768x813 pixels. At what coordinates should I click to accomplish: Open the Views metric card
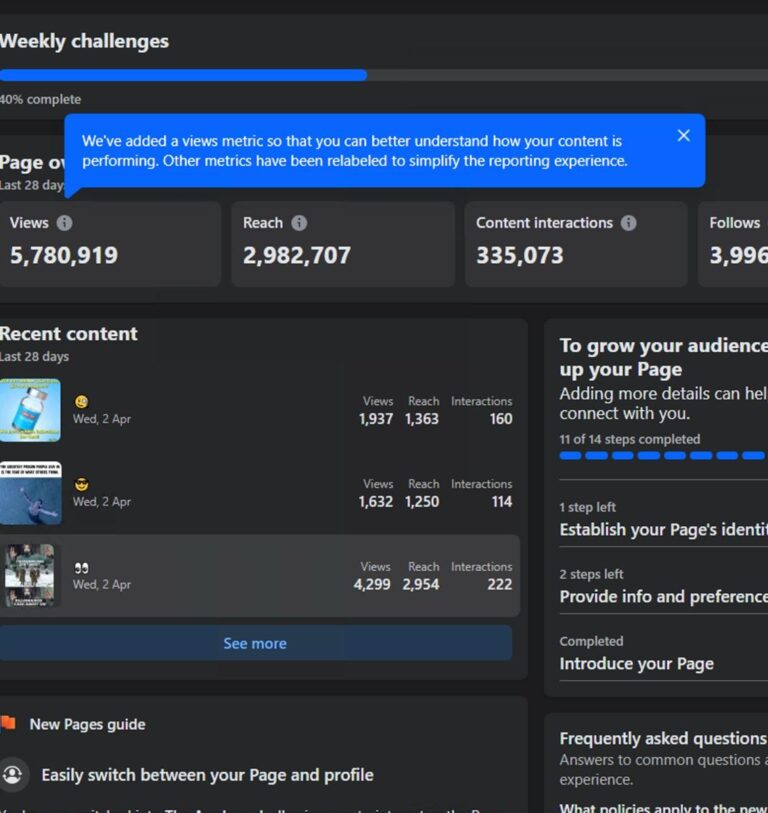tap(110, 245)
